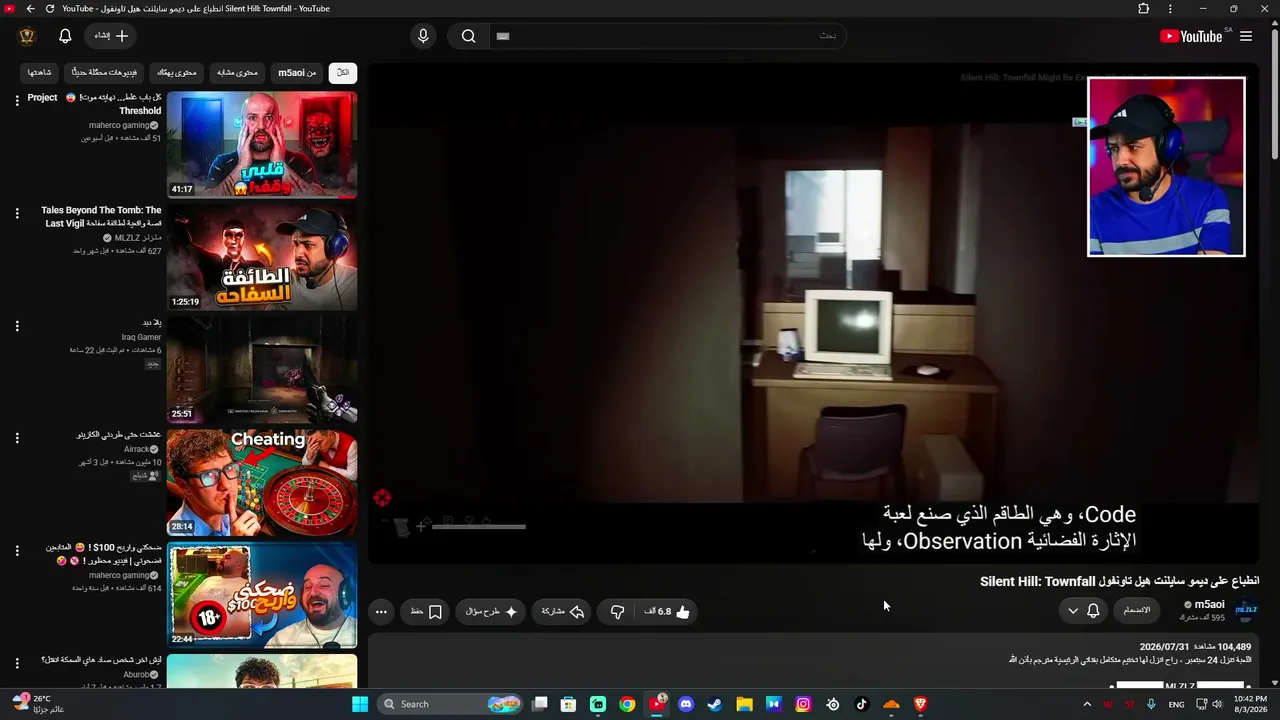Click inside the YouTube search field
This screenshot has height=720, width=1280.
tap(668, 36)
